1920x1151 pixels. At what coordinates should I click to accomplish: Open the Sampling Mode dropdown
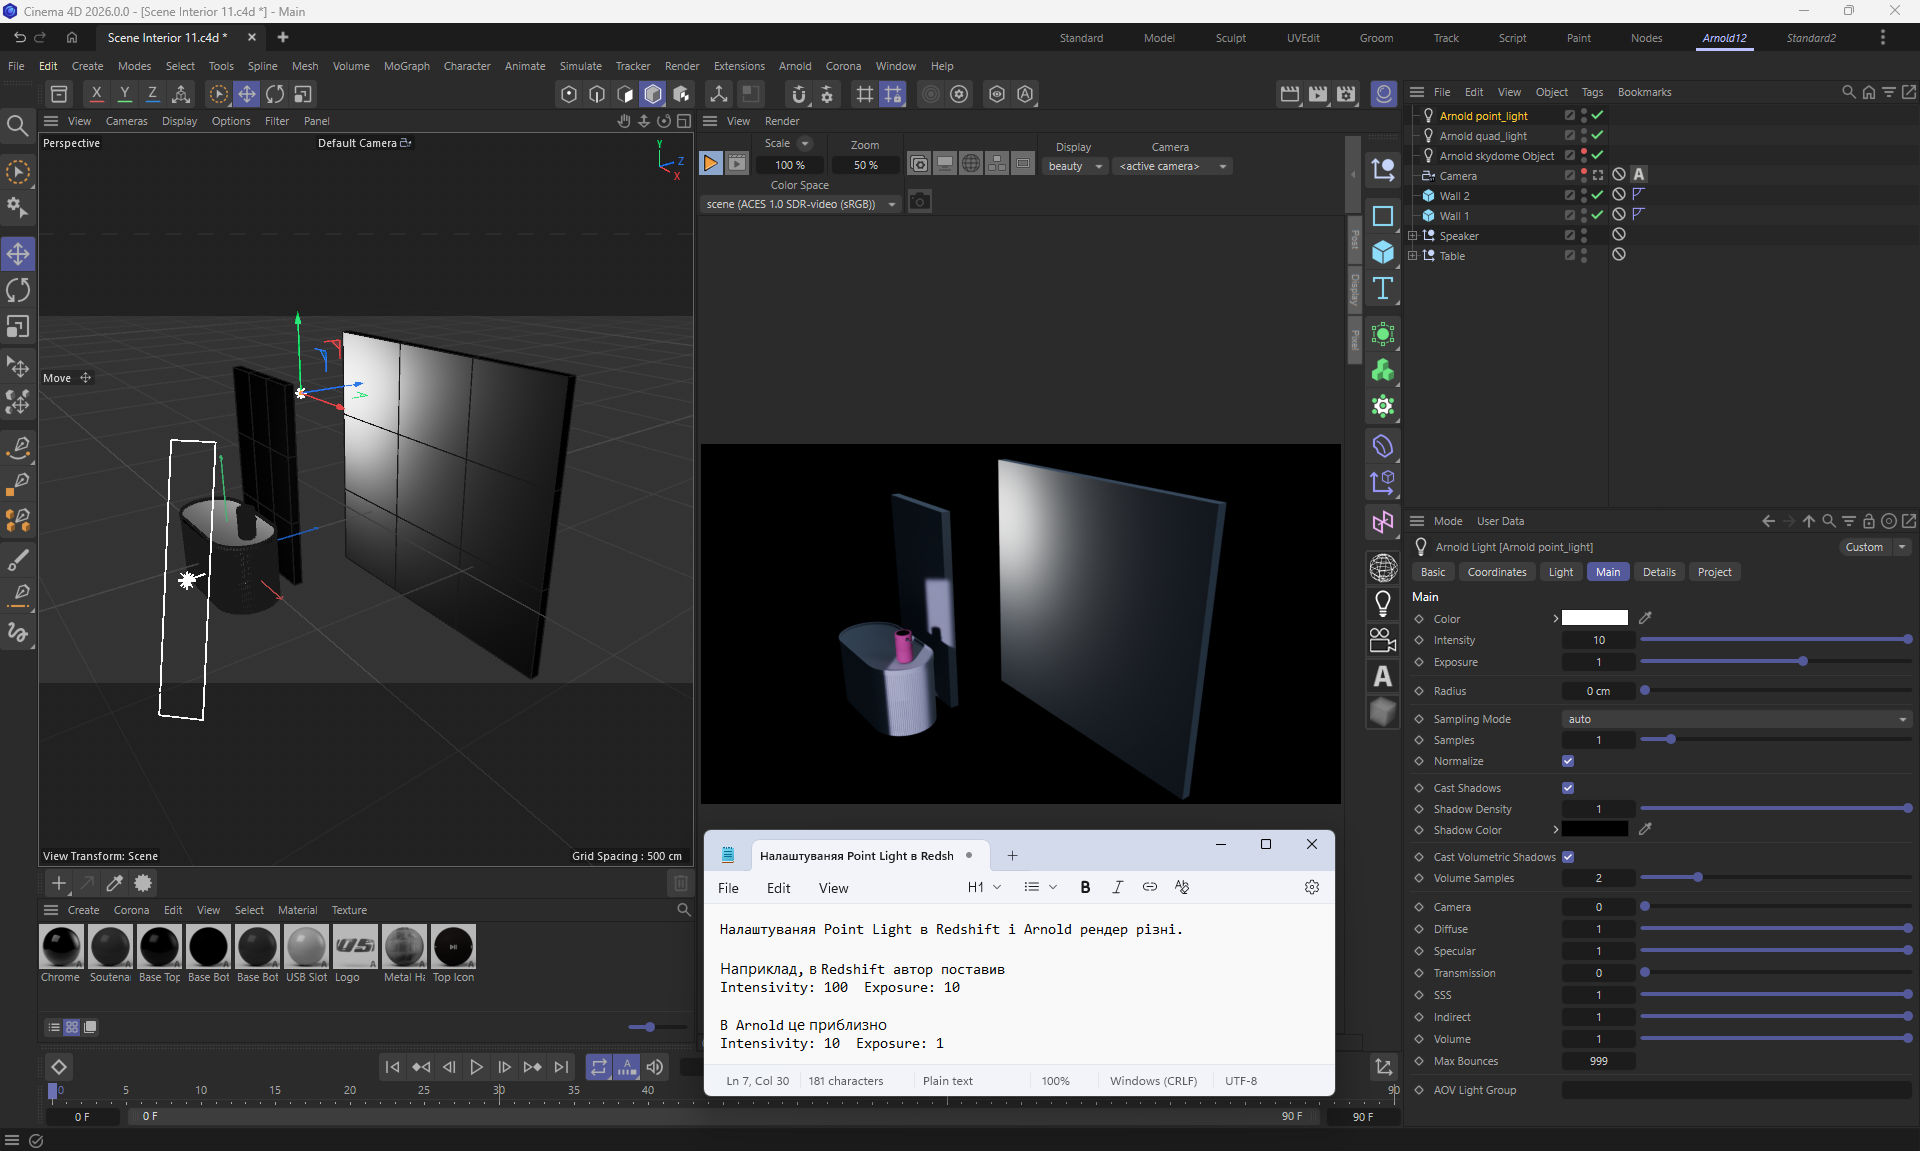point(1736,719)
